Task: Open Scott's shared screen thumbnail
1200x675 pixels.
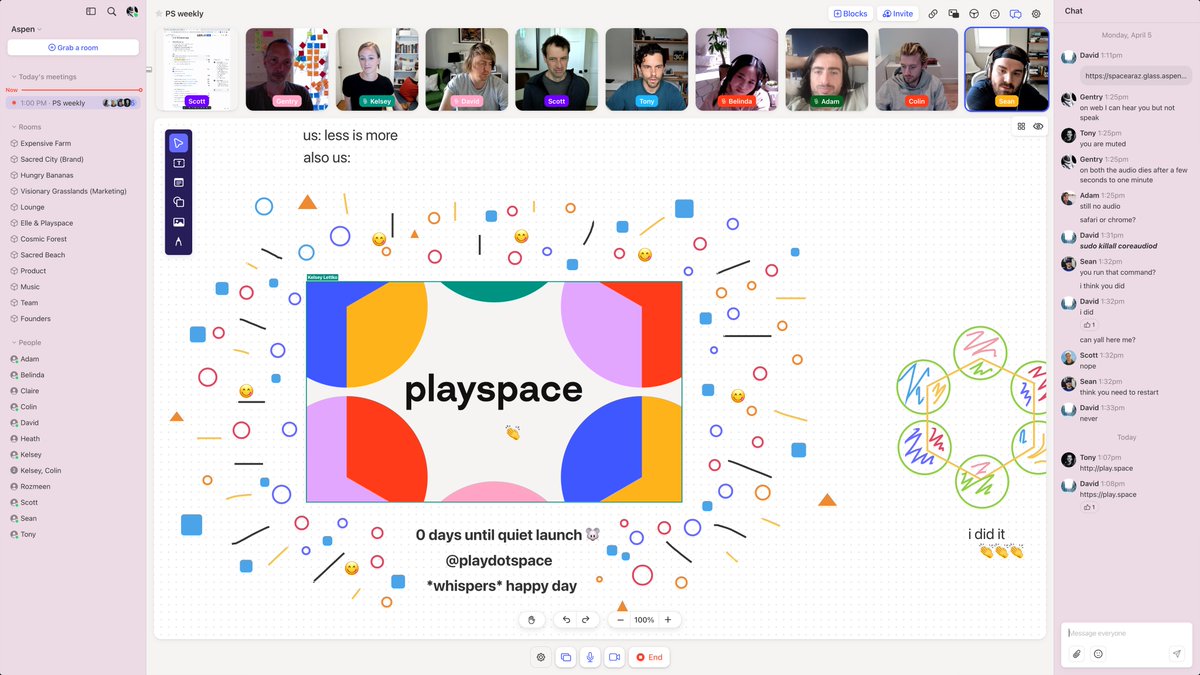Action: click(x=197, y=69)
